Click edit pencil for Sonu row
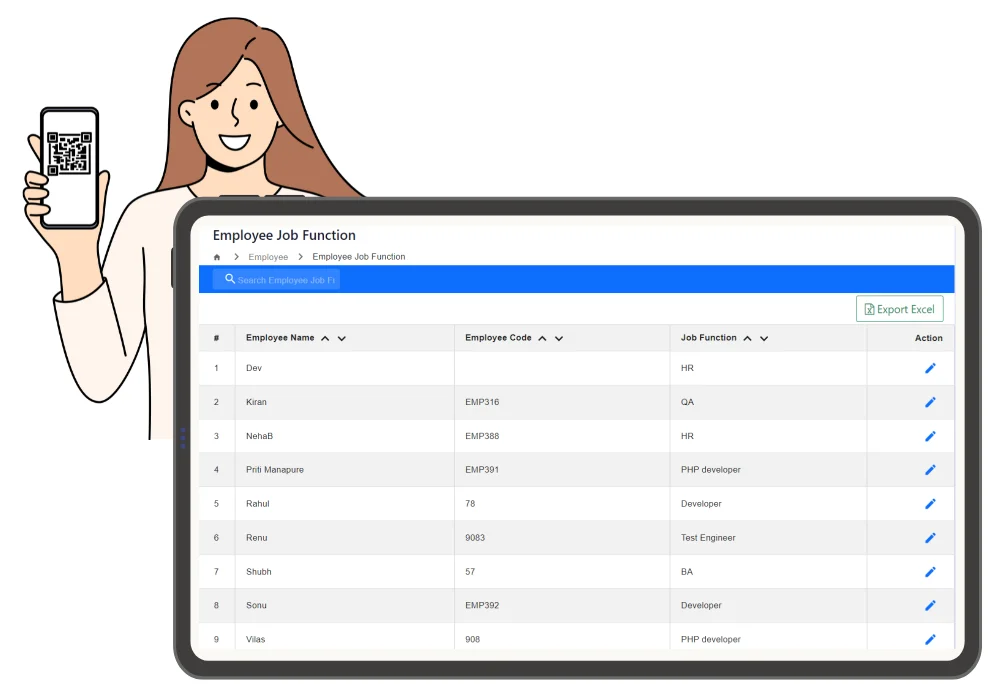This screenshot has width=1001, height=697. pyautogui.click(x=930, y=606)
